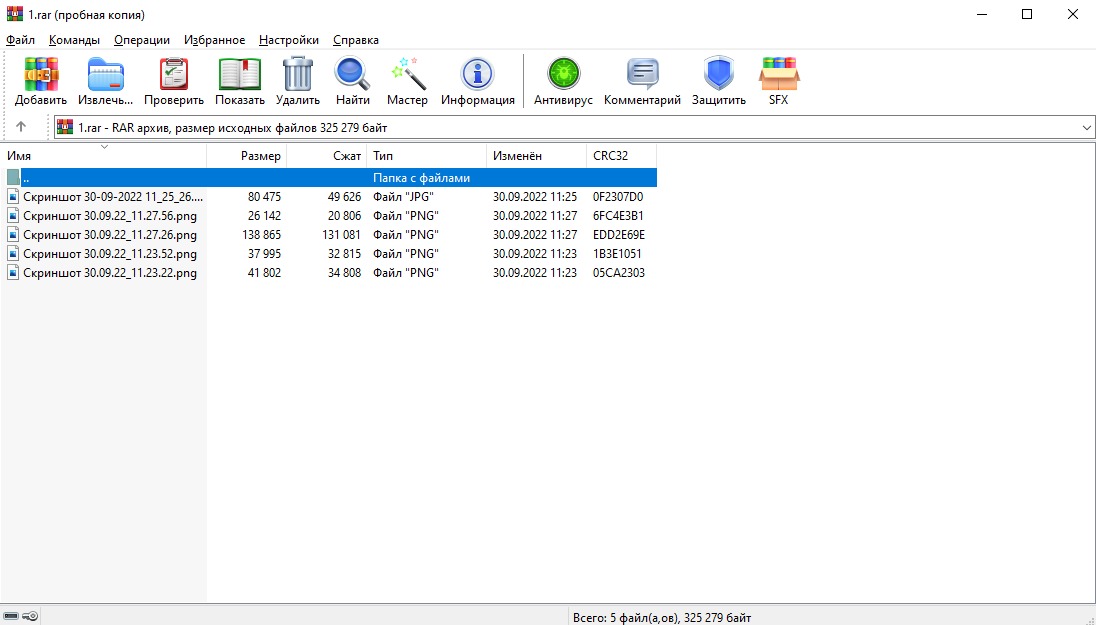Expand the archive path dropdown arrow
The width and height of the screenshot is (1096, 625).
point(1087,128)
